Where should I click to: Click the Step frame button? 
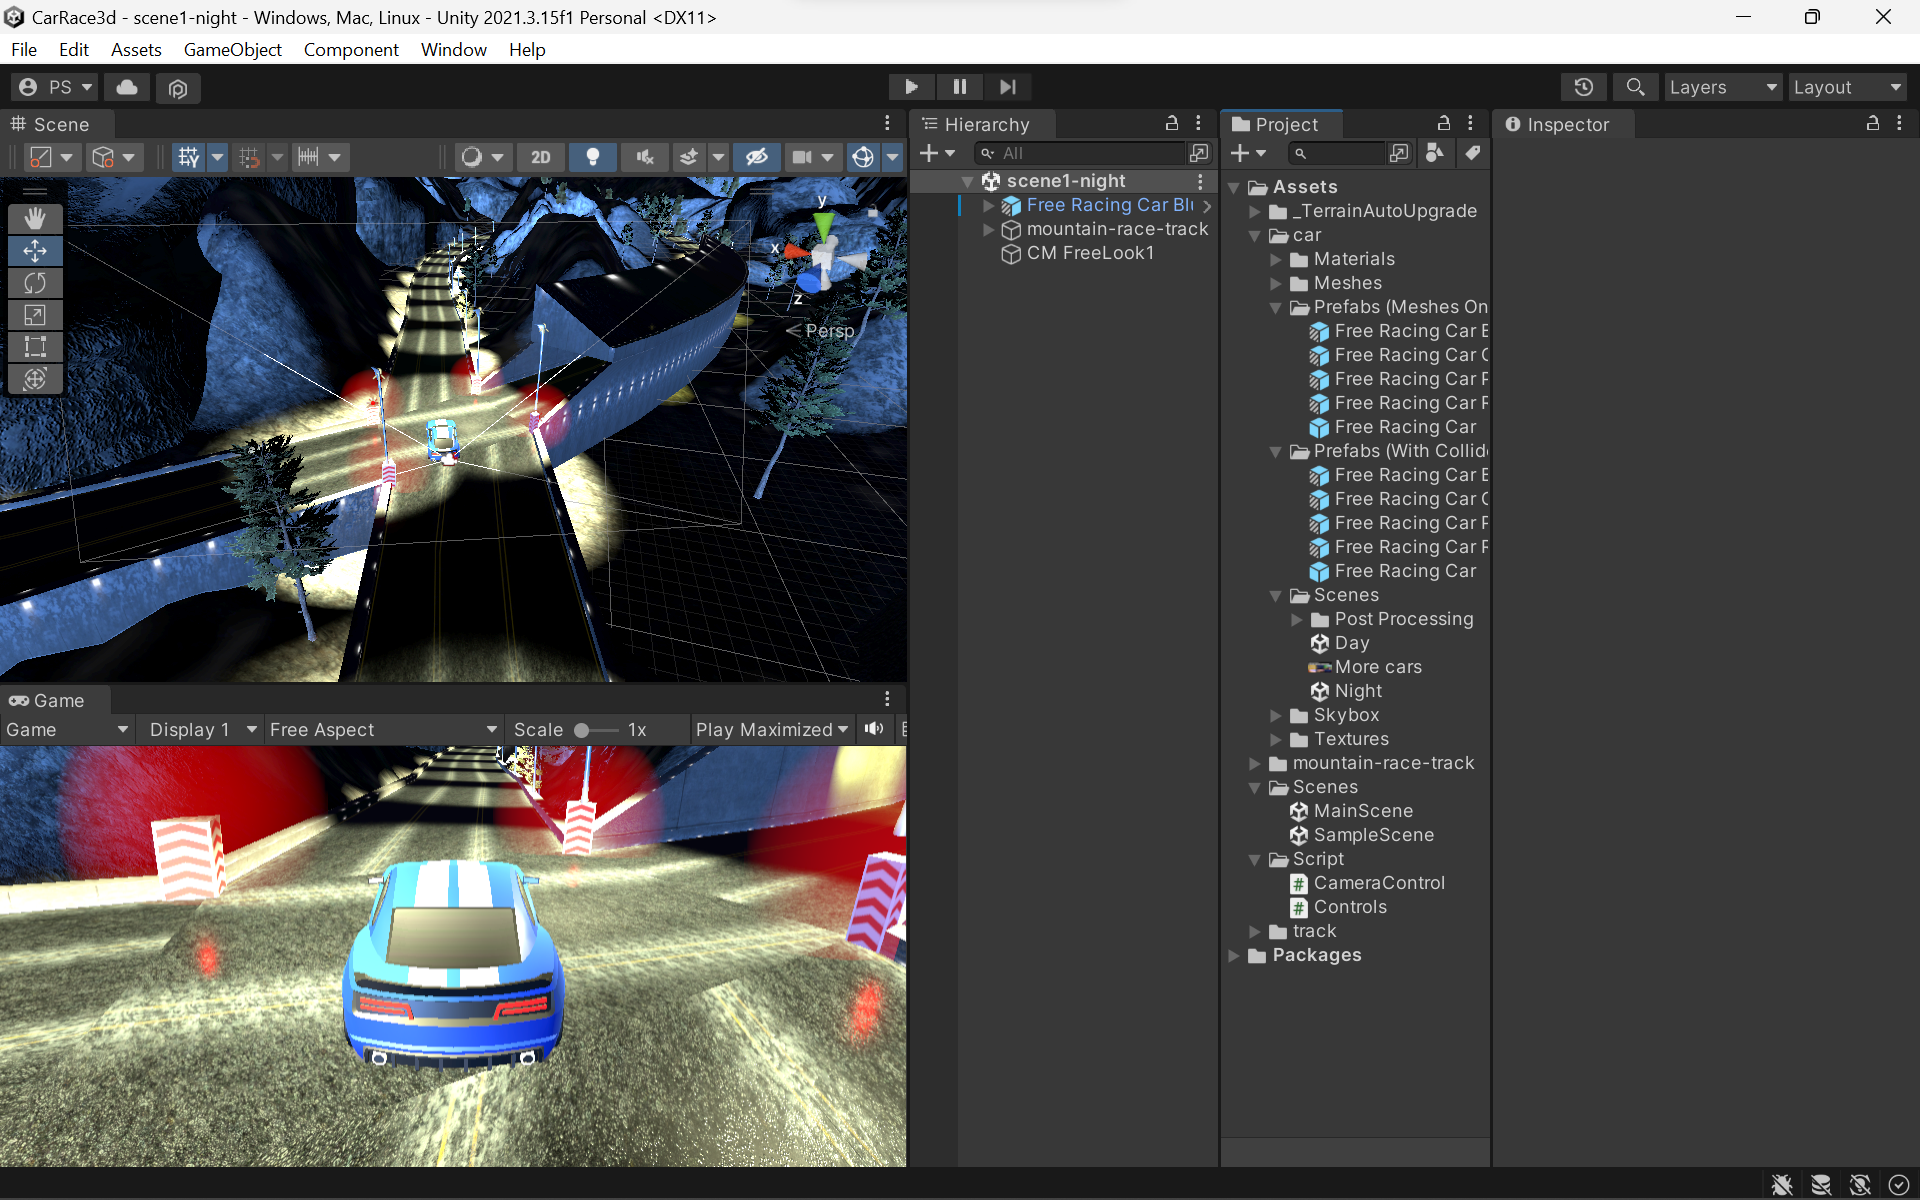[1007, 87]
